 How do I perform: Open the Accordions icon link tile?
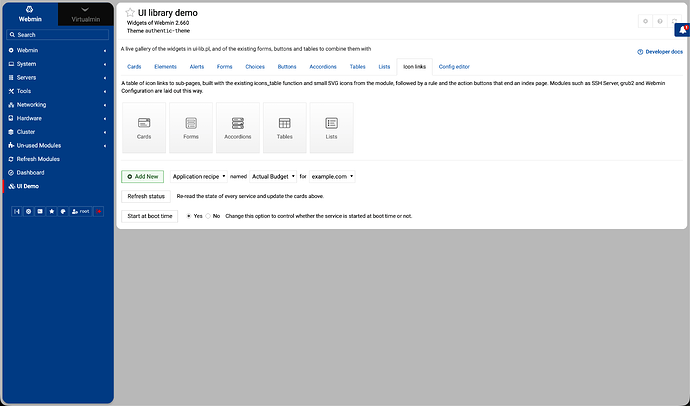(238, 128)
